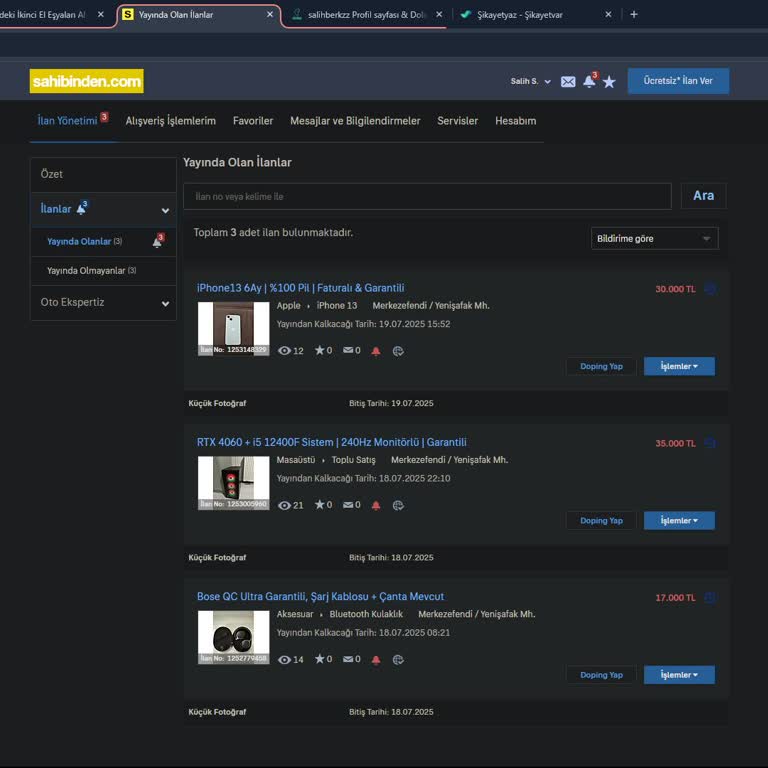Go to the Favoriler menu tab

[x=253, y=121]
